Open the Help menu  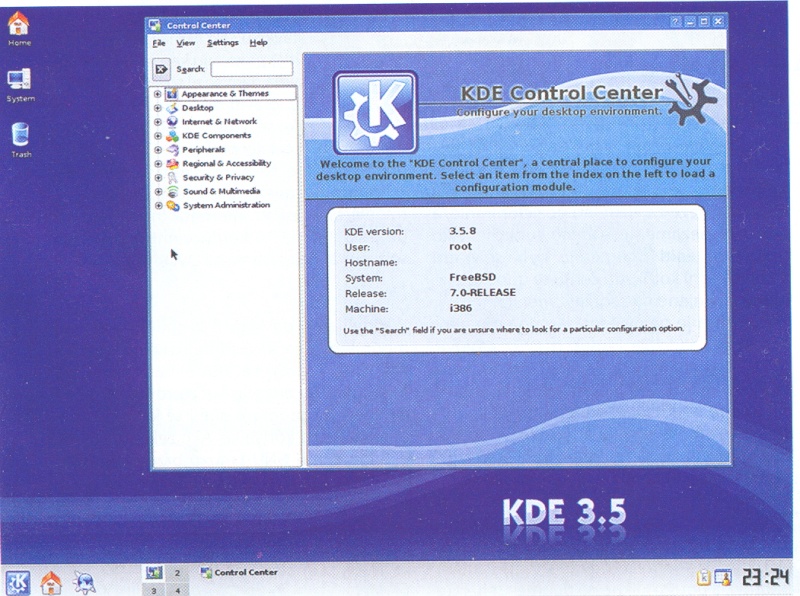pyautogui.click(x=258, y=42)
